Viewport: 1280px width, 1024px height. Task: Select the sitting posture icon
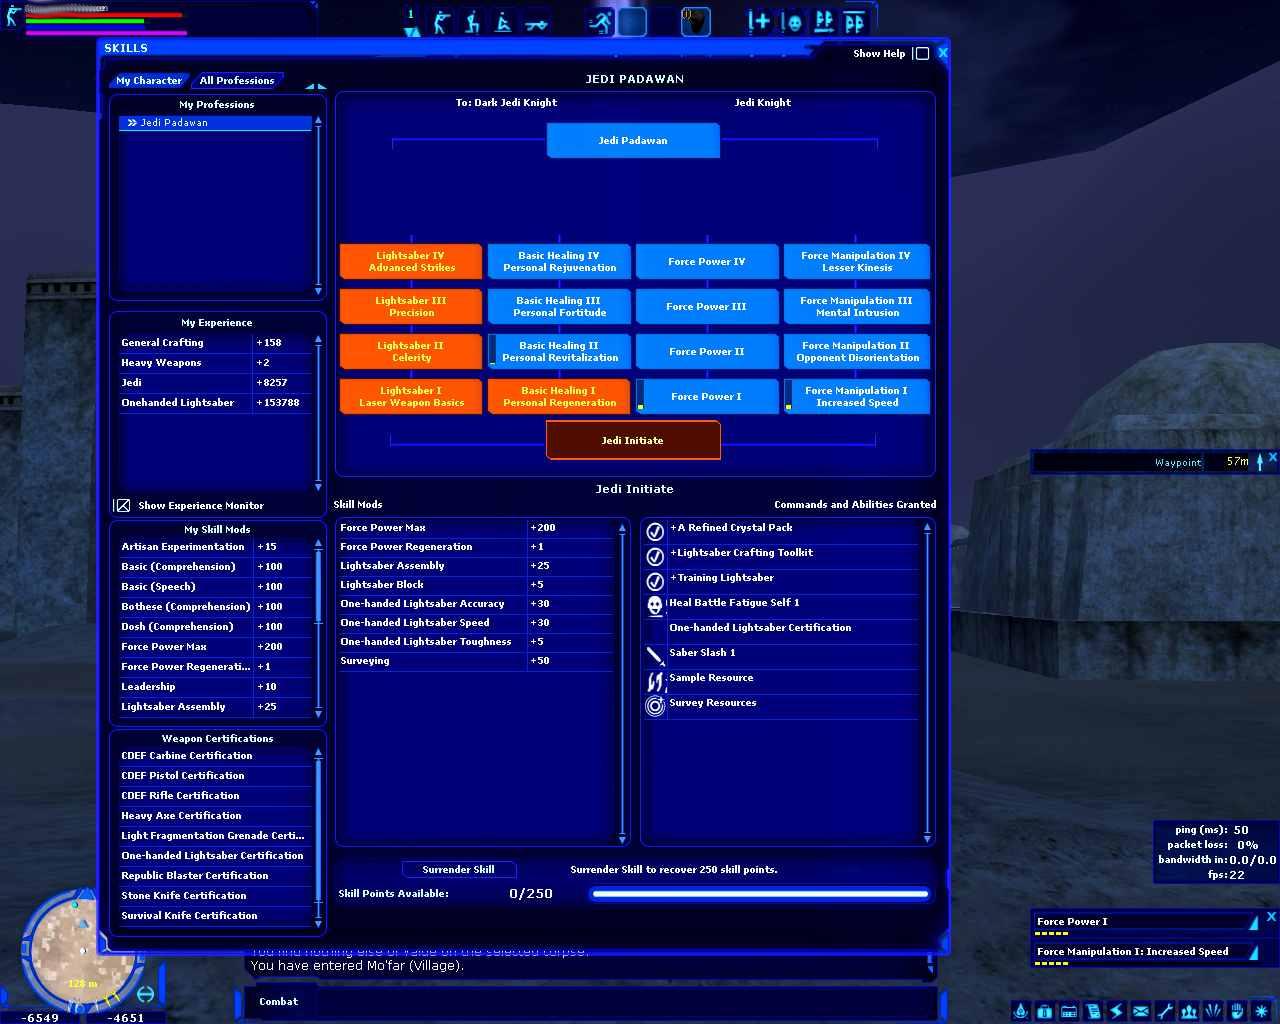coord(504,22)
